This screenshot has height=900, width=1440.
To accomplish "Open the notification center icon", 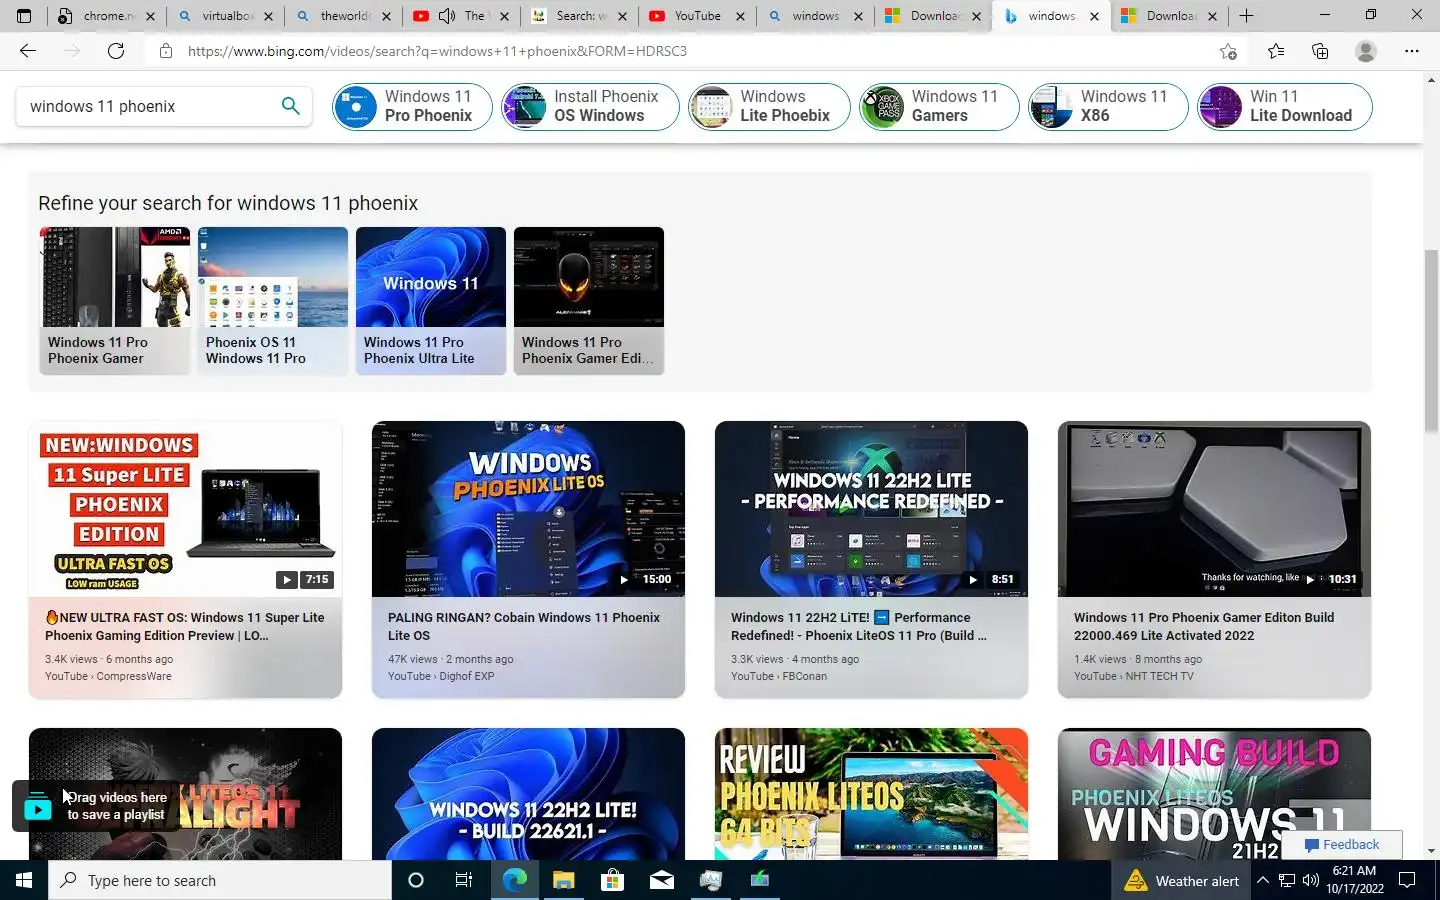I will click(x=1407, y=881).
